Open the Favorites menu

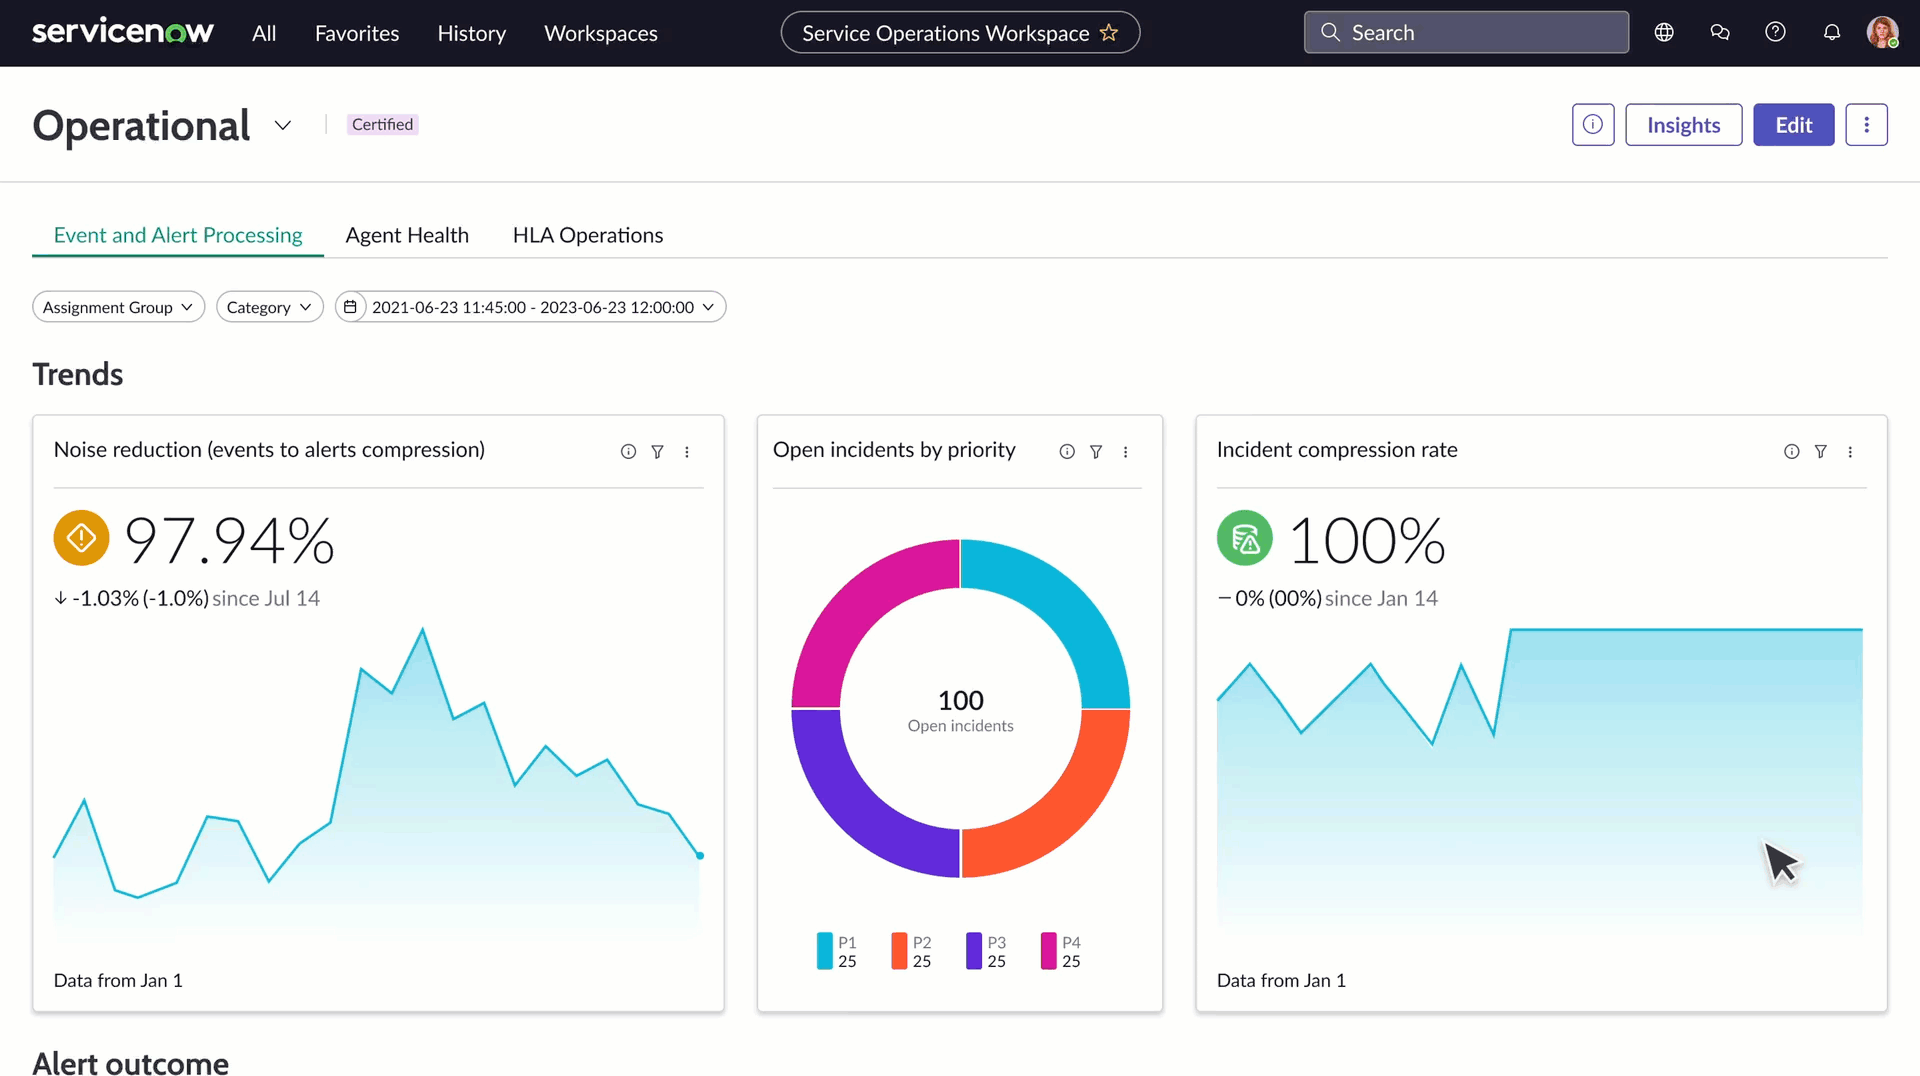357,33
